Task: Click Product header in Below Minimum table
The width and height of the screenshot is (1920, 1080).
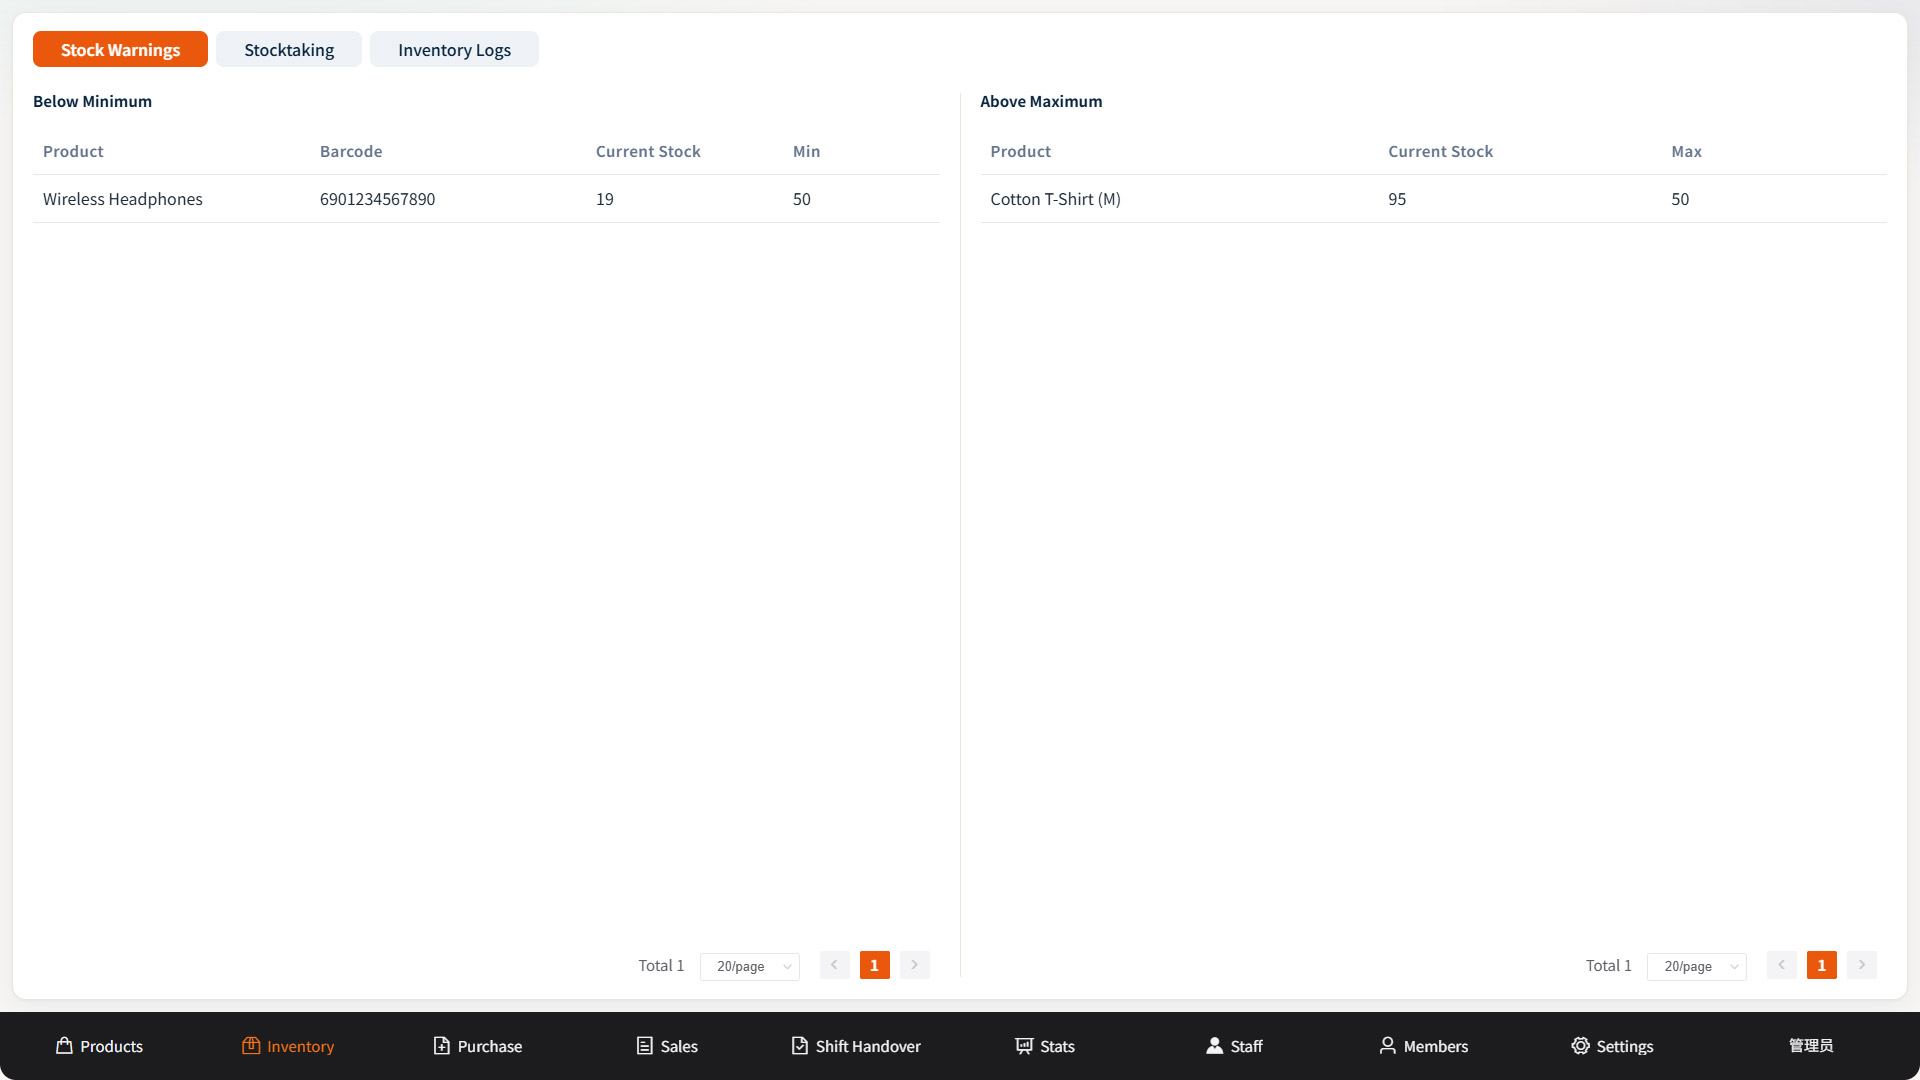Action: pyautogui.click(x=73, y=151)
